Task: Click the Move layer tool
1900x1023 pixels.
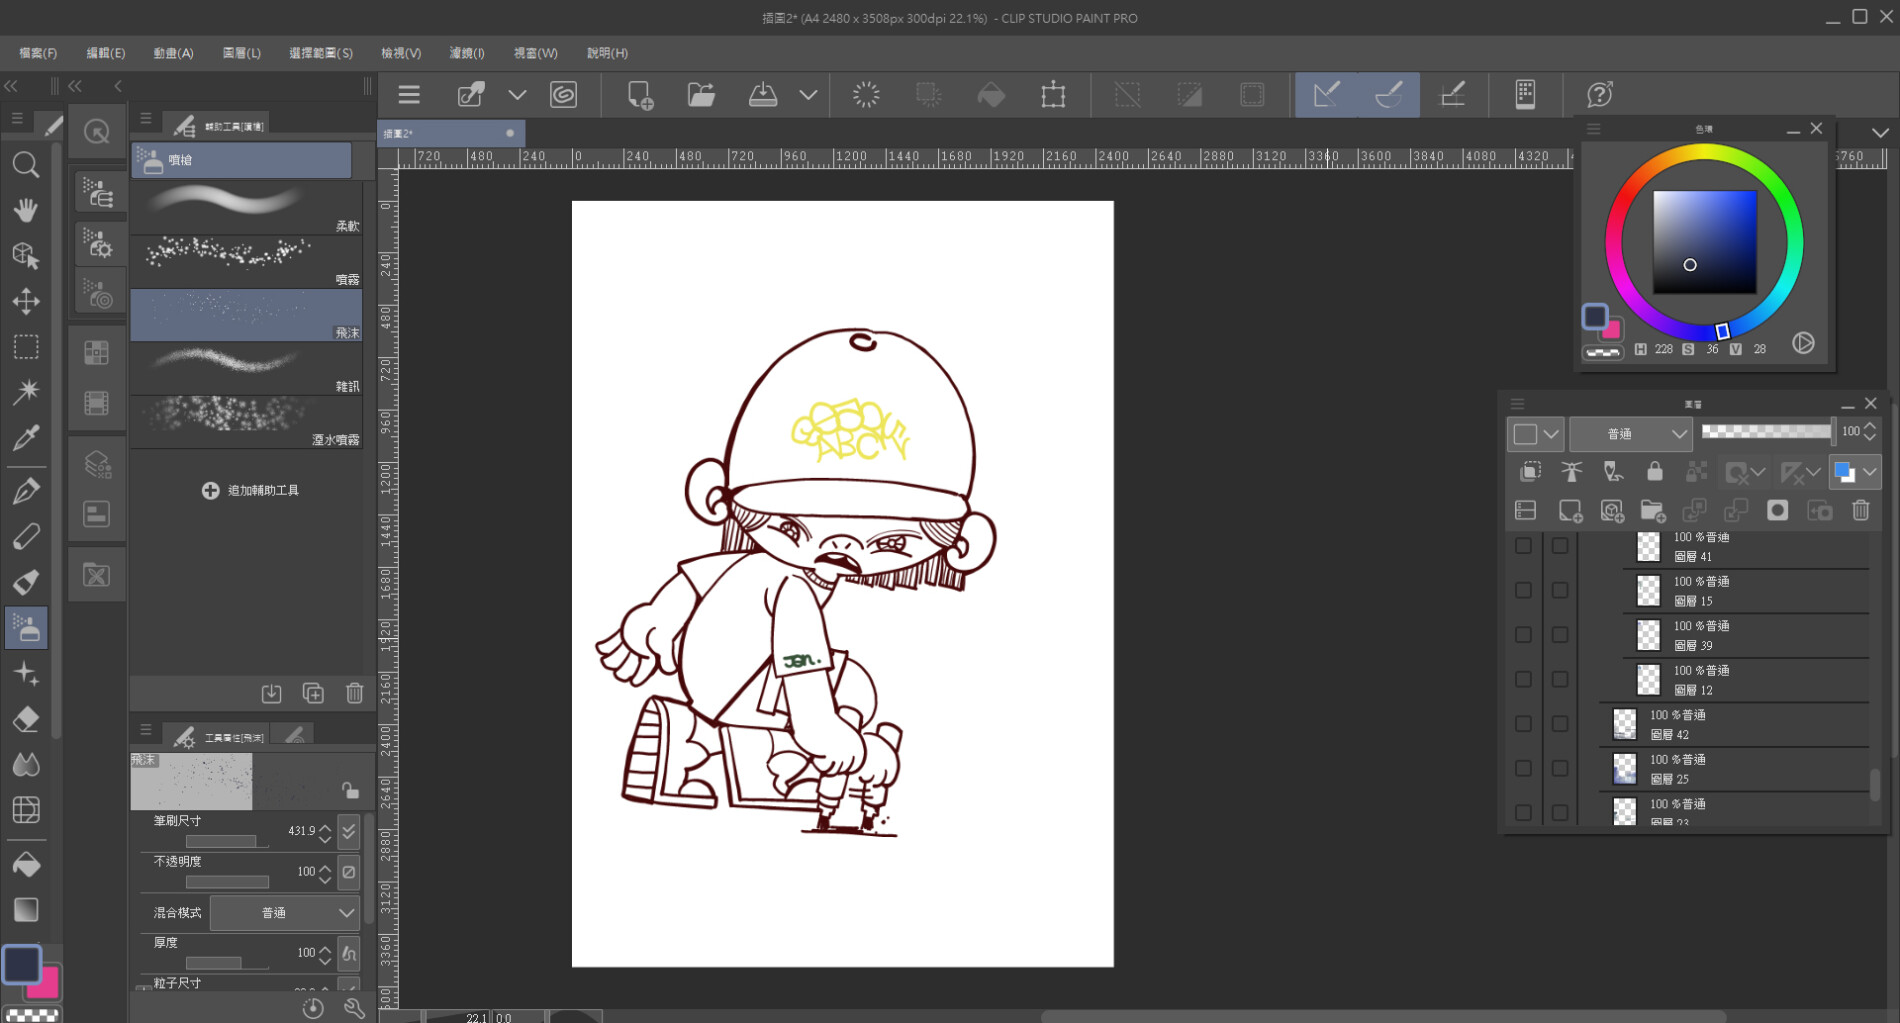Action: (26, 301)
